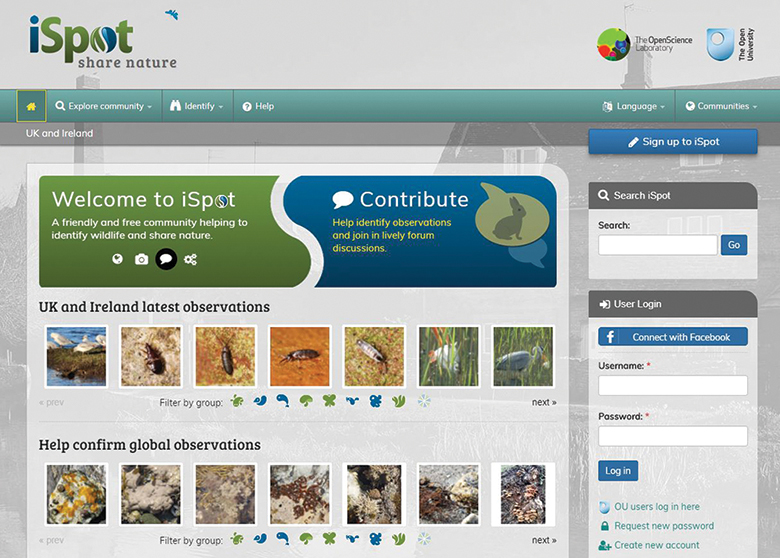The image size is (780, 558).
Task: Select the cogs slide icon in welcome banner
Action: click(190, 259)
